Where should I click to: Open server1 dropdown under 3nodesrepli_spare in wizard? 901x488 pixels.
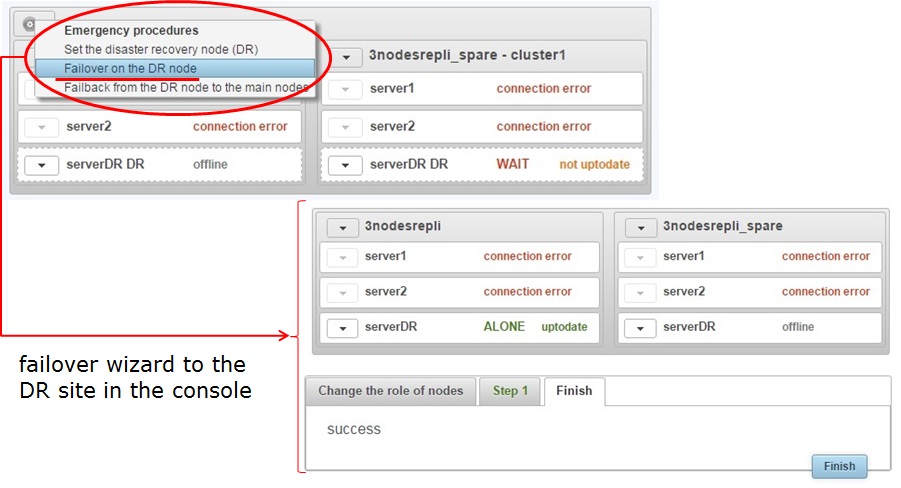(640, 258)
